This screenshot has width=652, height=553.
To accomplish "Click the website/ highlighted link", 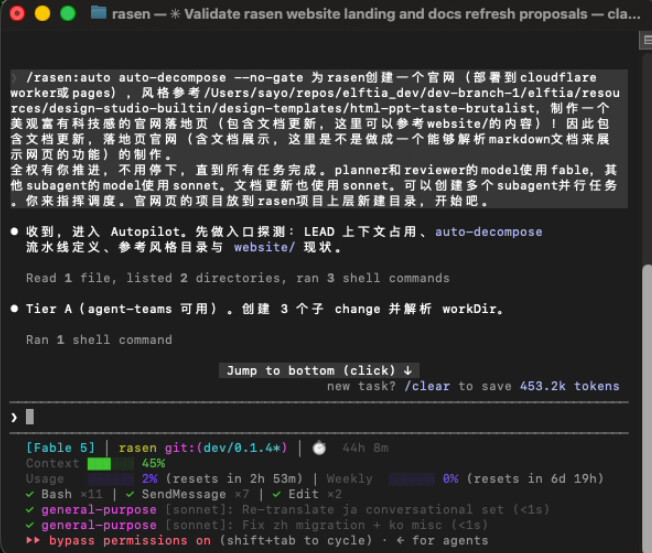I will pos(264,247).
